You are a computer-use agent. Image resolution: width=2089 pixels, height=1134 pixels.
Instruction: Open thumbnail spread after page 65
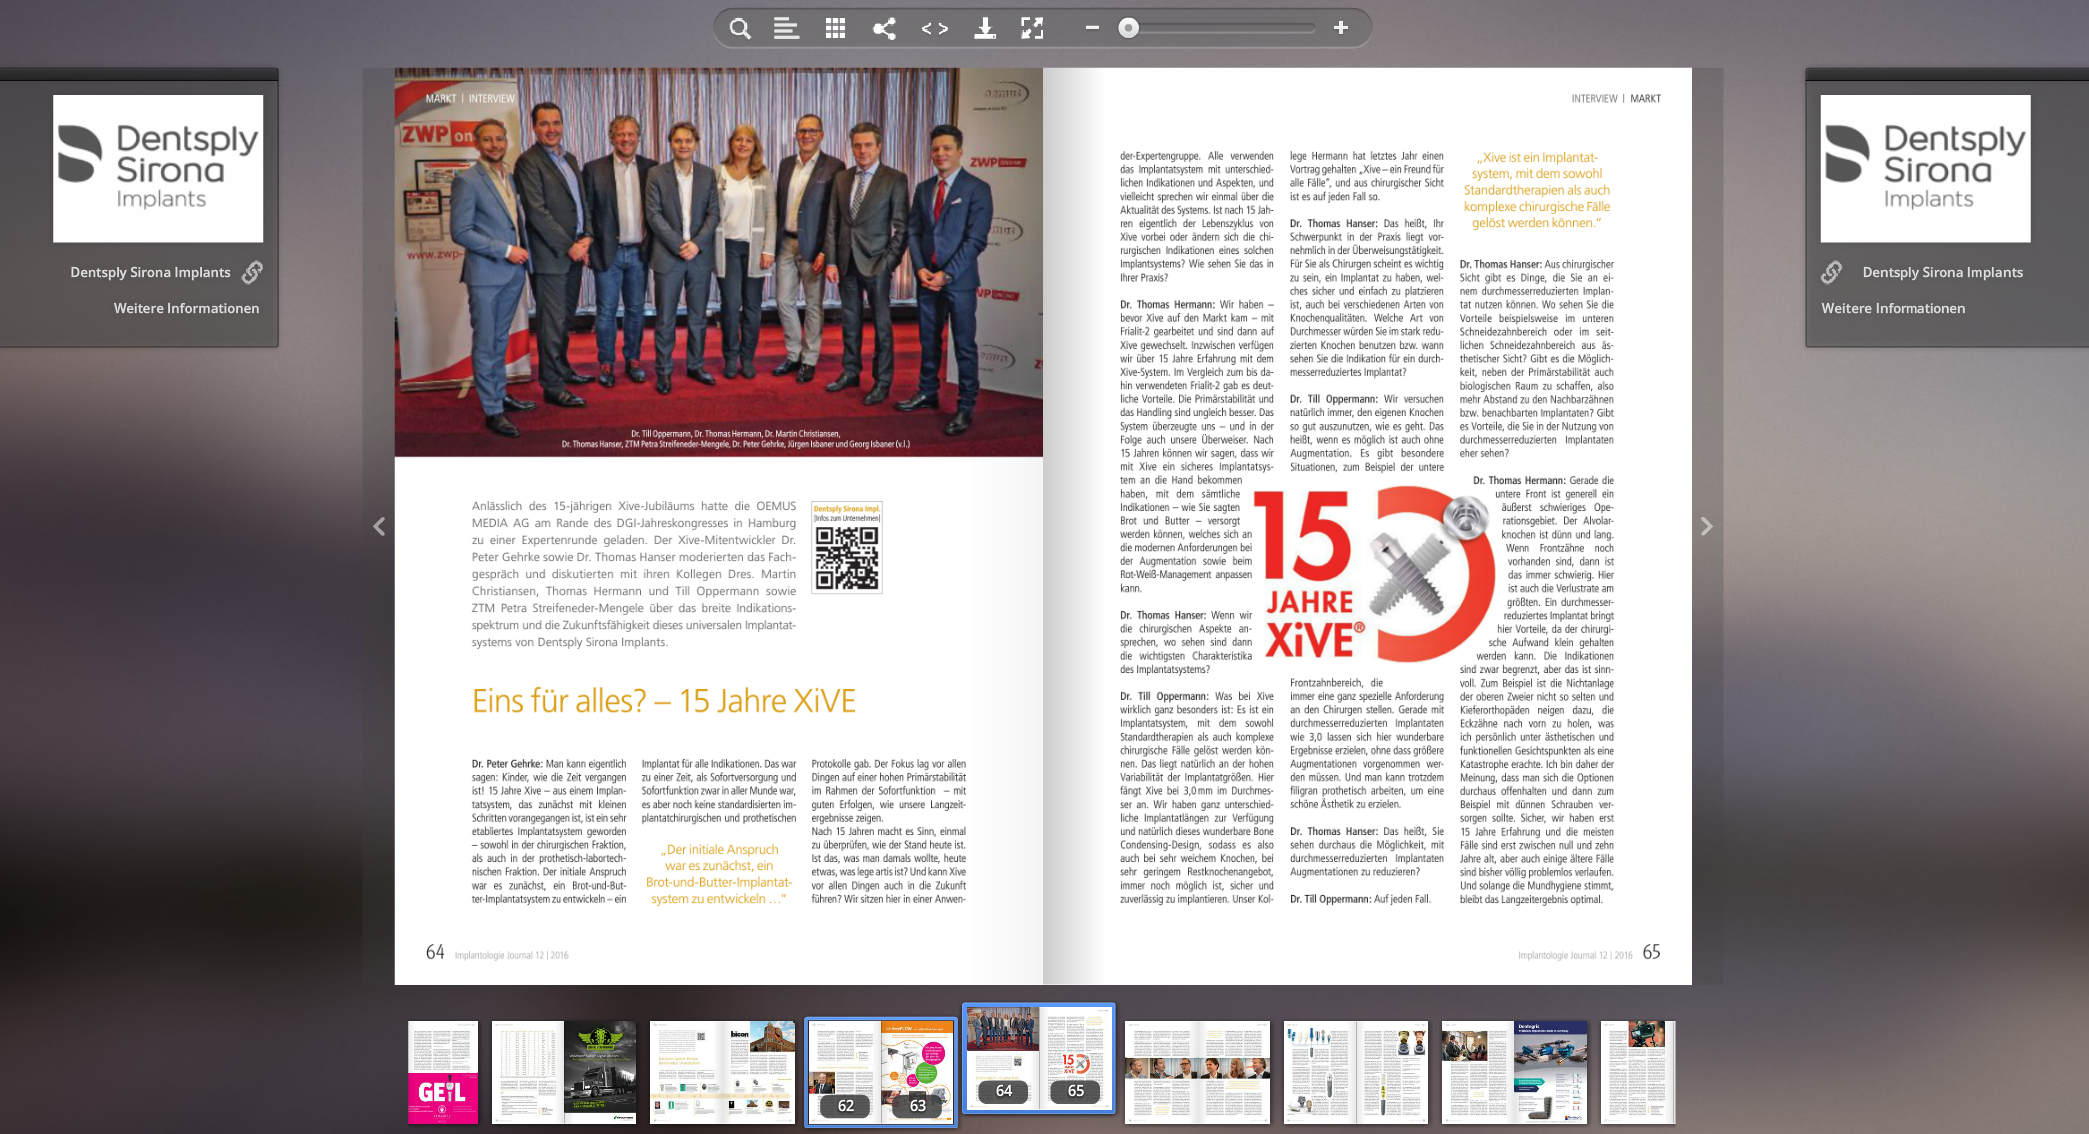tap(1197, 1072)
